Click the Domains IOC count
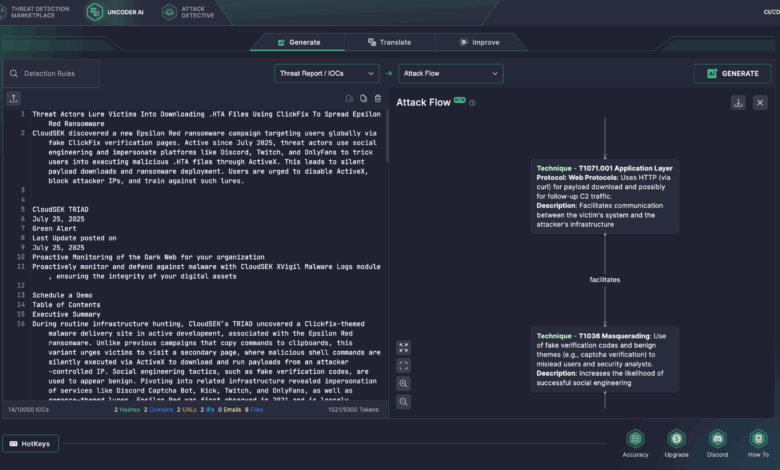Viewport: 780px width, 470px height. (158, 410)
